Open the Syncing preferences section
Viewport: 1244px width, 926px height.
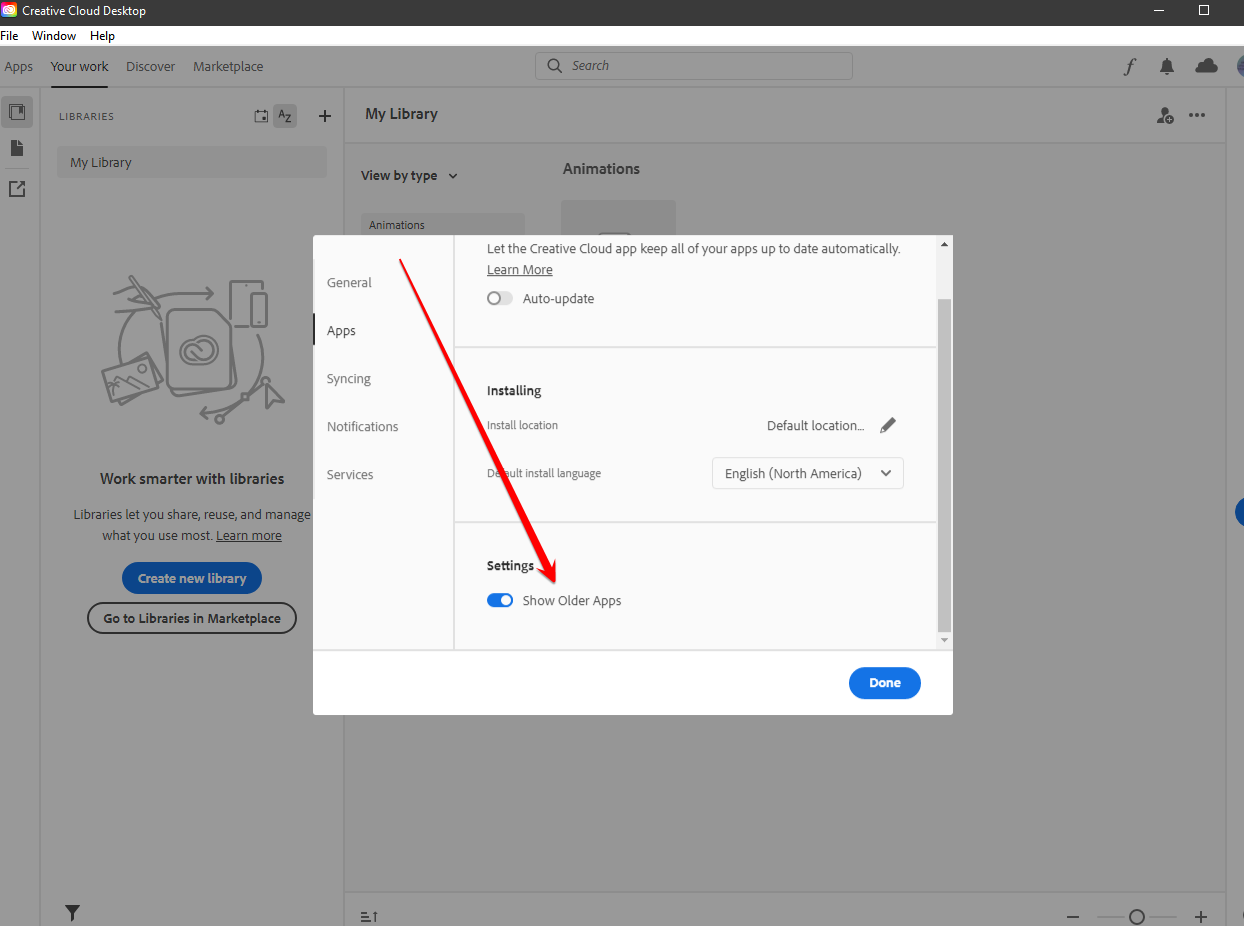click(348, 378)
